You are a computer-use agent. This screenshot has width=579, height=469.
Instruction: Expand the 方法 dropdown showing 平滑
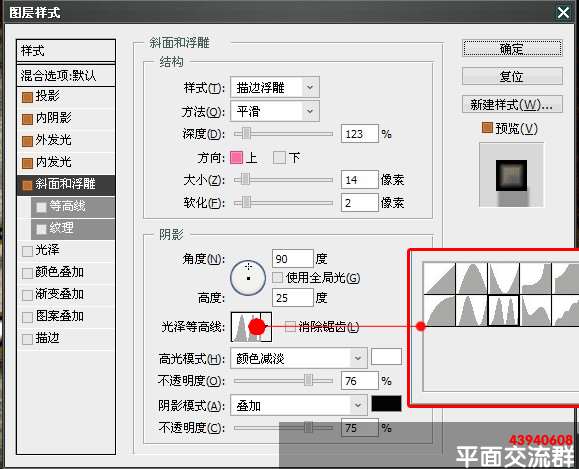pos(275,111)
